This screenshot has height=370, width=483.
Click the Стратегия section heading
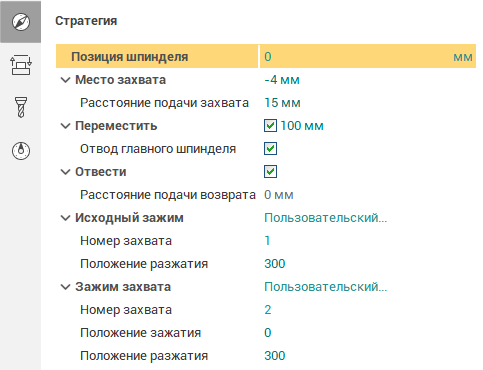point(86,21)
